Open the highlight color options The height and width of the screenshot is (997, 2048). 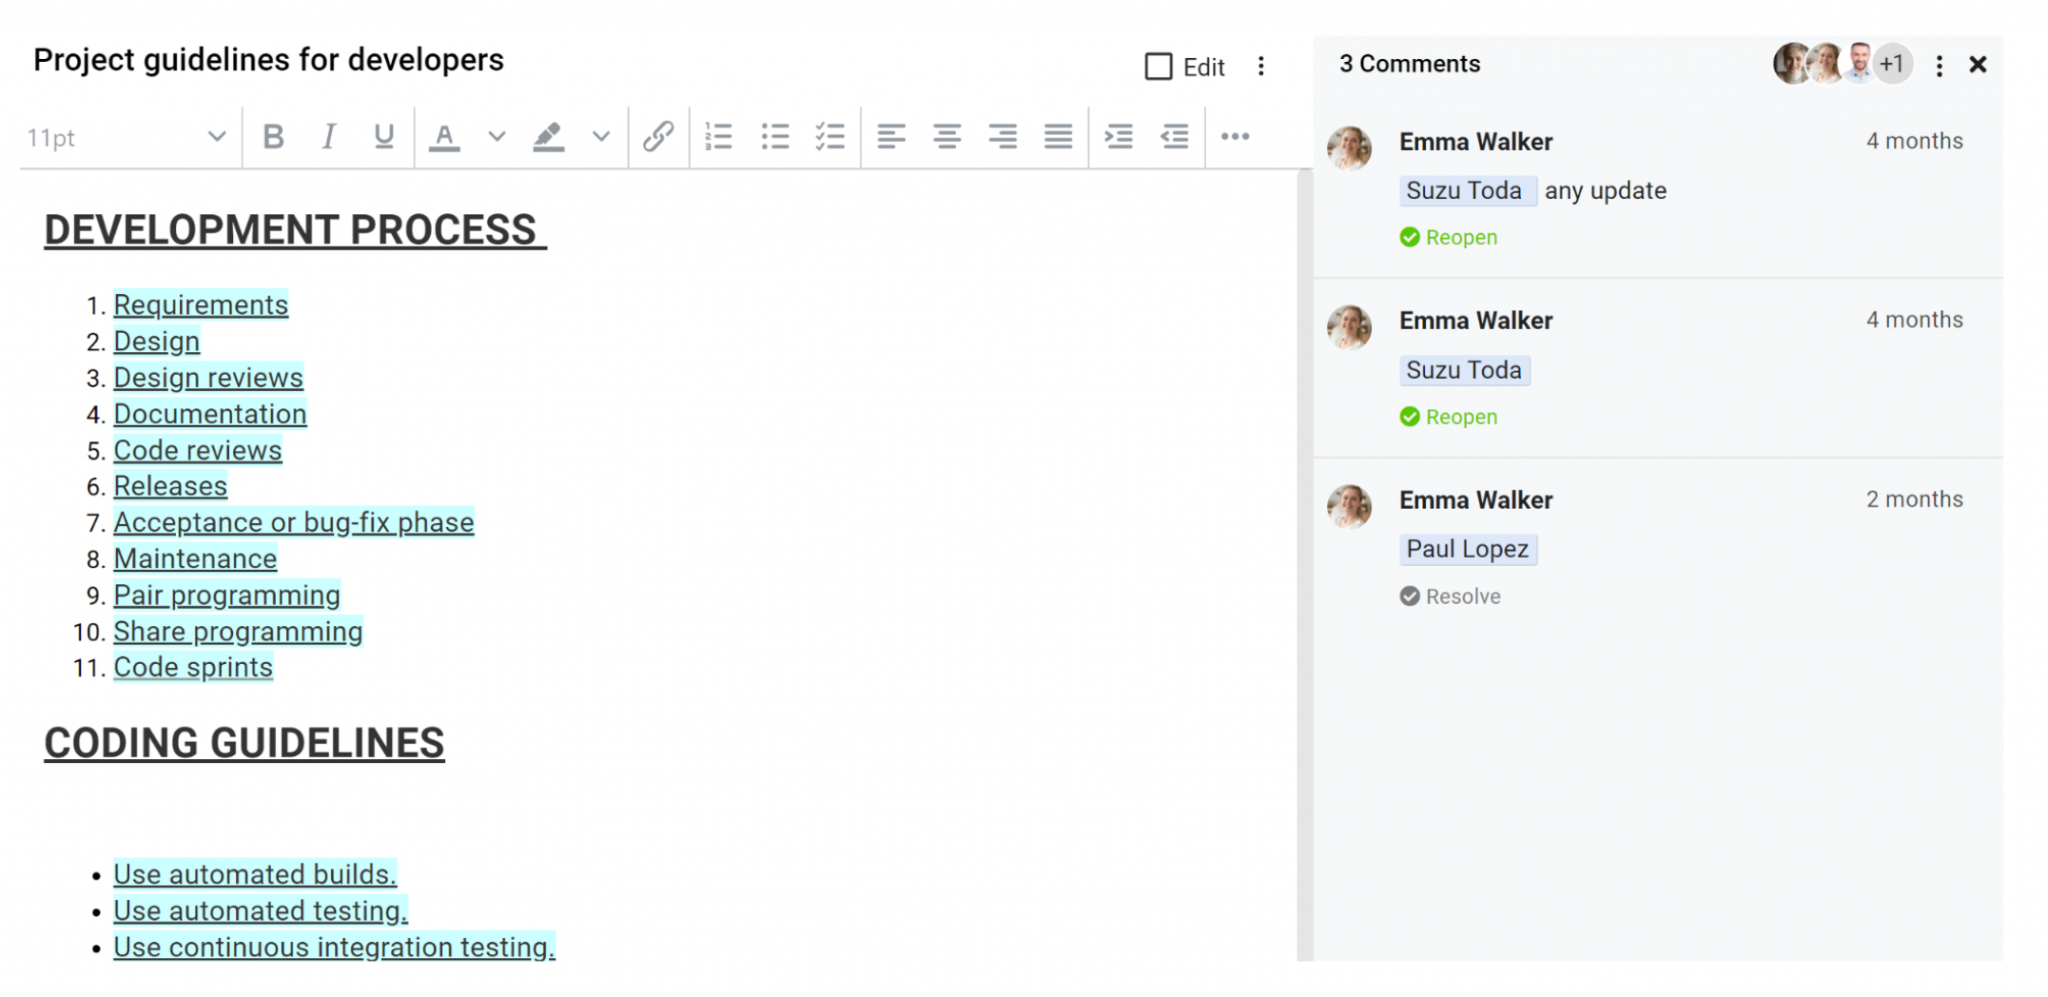pyautogui.click(x=601, y=137)
